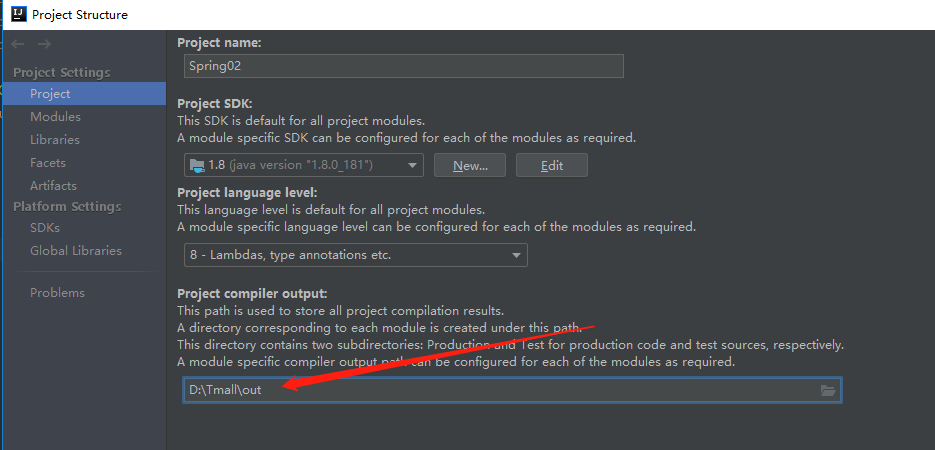Image resolution: width=935 pixels, height=450 pixels.
Task: Select Project in the settings list
Action: [x=50, y=94]
